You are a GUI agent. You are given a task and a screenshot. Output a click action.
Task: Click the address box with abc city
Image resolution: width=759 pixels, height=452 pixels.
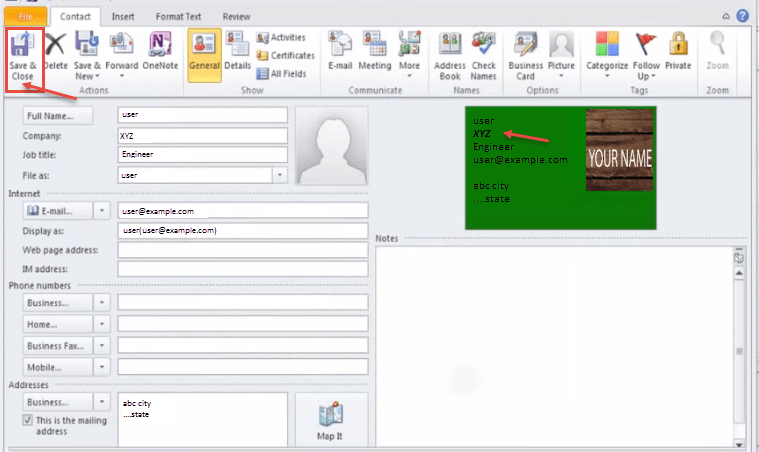click(202, 420)
